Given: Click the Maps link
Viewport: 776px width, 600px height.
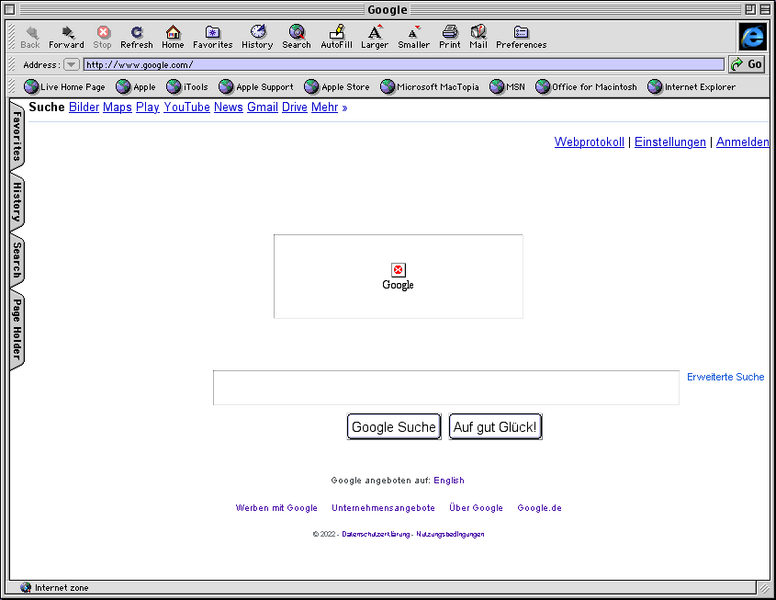Looking at the screenshot, I should pos(117,107).
